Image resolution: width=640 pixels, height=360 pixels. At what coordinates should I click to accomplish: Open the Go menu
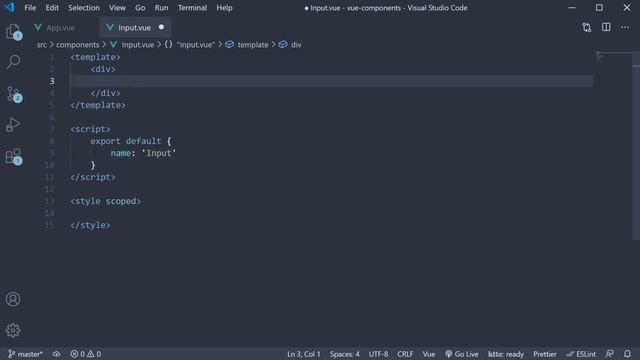[140, 8]
